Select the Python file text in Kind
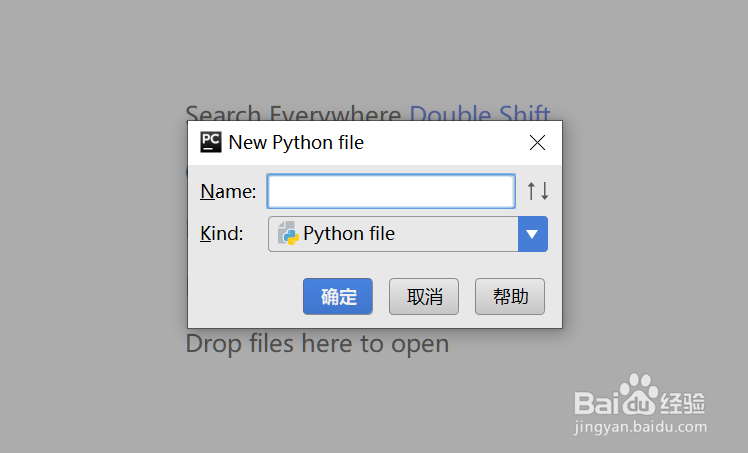Screen dimensions: 748x453 [x=349, y=234]
